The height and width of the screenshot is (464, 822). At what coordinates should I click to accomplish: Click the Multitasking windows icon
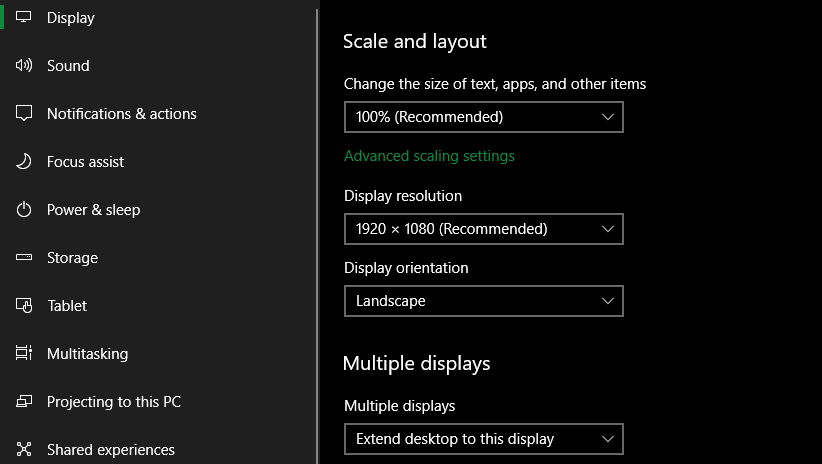pos(25,354)
